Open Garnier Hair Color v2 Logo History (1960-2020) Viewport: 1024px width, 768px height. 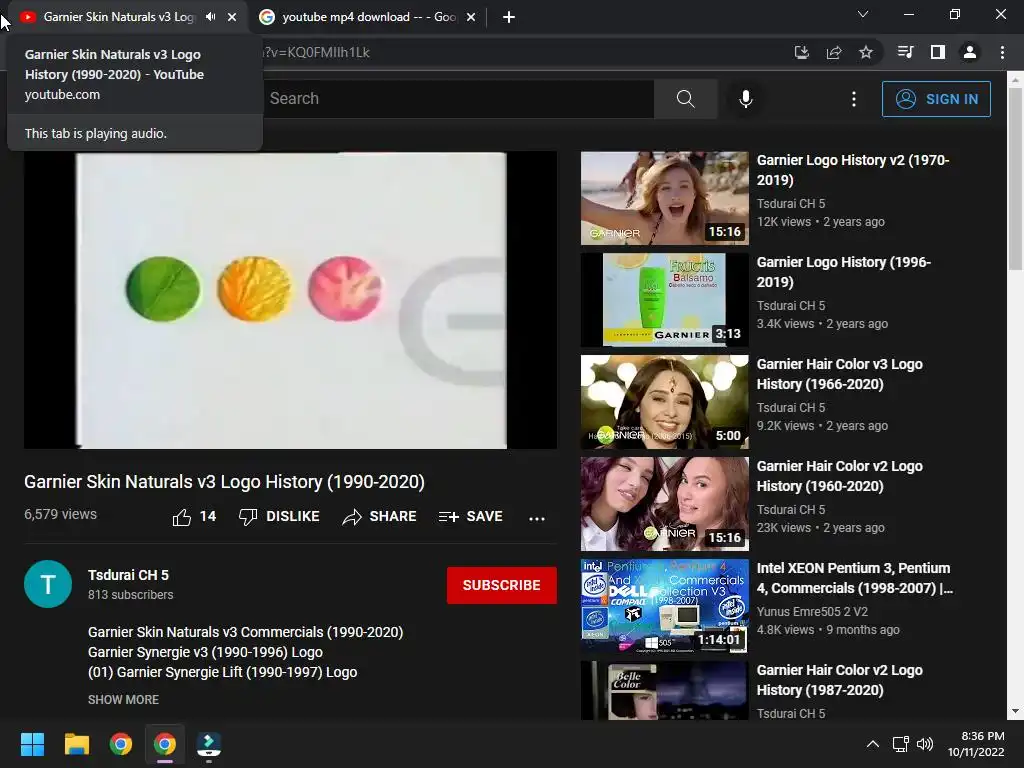pos(839,475)
